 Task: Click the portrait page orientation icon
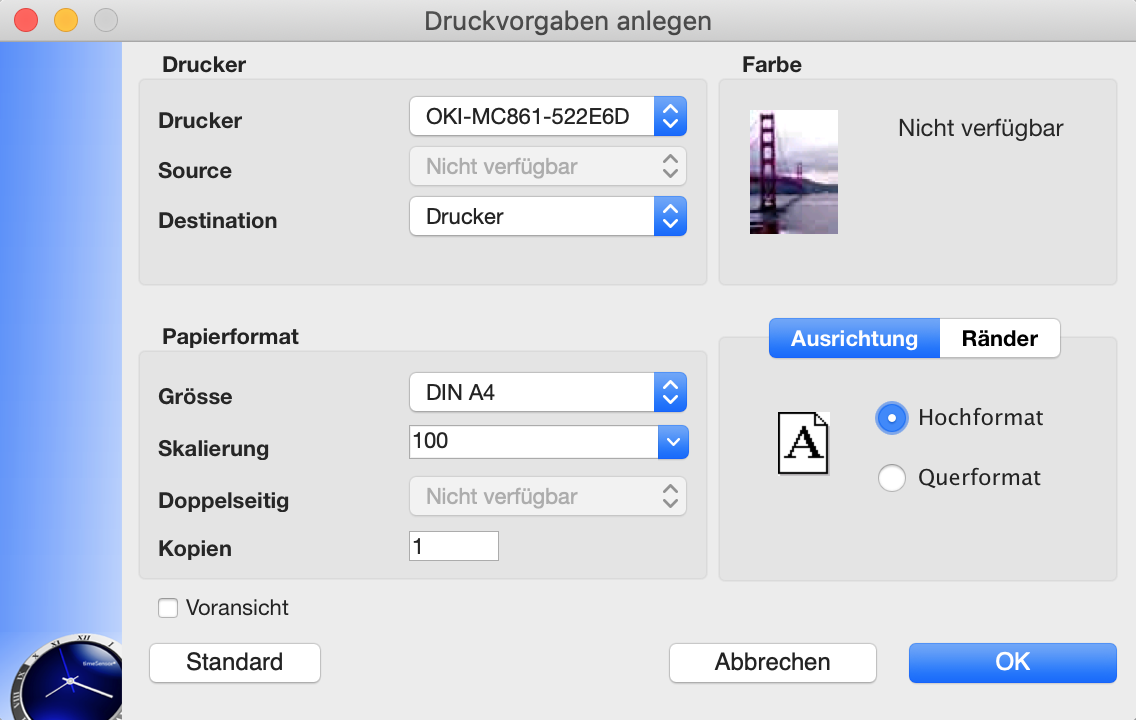[x=803, y=443]
